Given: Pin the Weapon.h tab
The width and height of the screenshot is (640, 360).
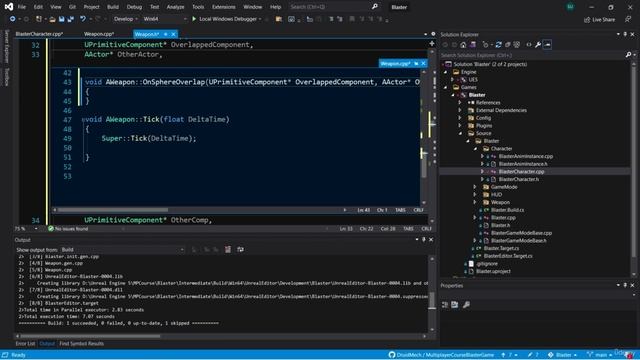Looking at the screenshot, I should (166, 34).
